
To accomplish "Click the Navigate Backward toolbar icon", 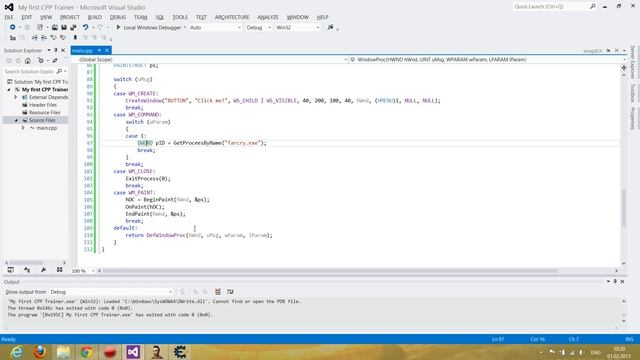I will coord(12,27).
